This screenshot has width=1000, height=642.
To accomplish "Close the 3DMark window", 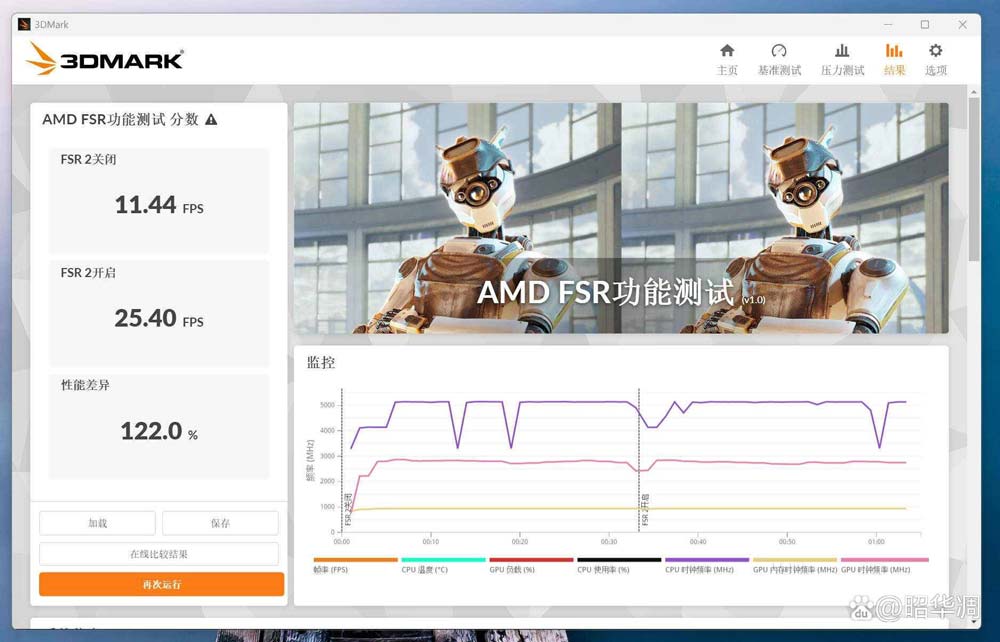I will pyautogui.click(x=962, y=24).
